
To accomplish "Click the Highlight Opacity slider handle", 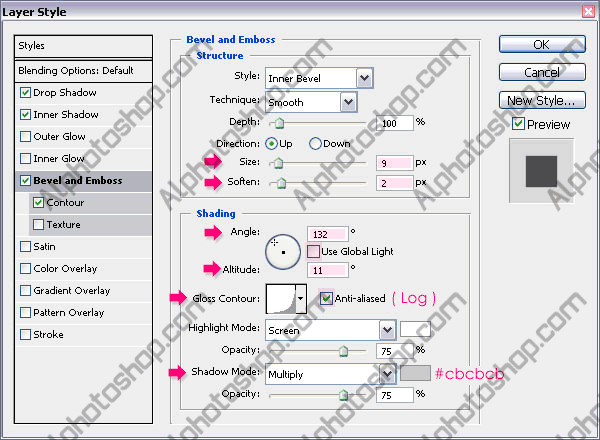I will point(344,351).
